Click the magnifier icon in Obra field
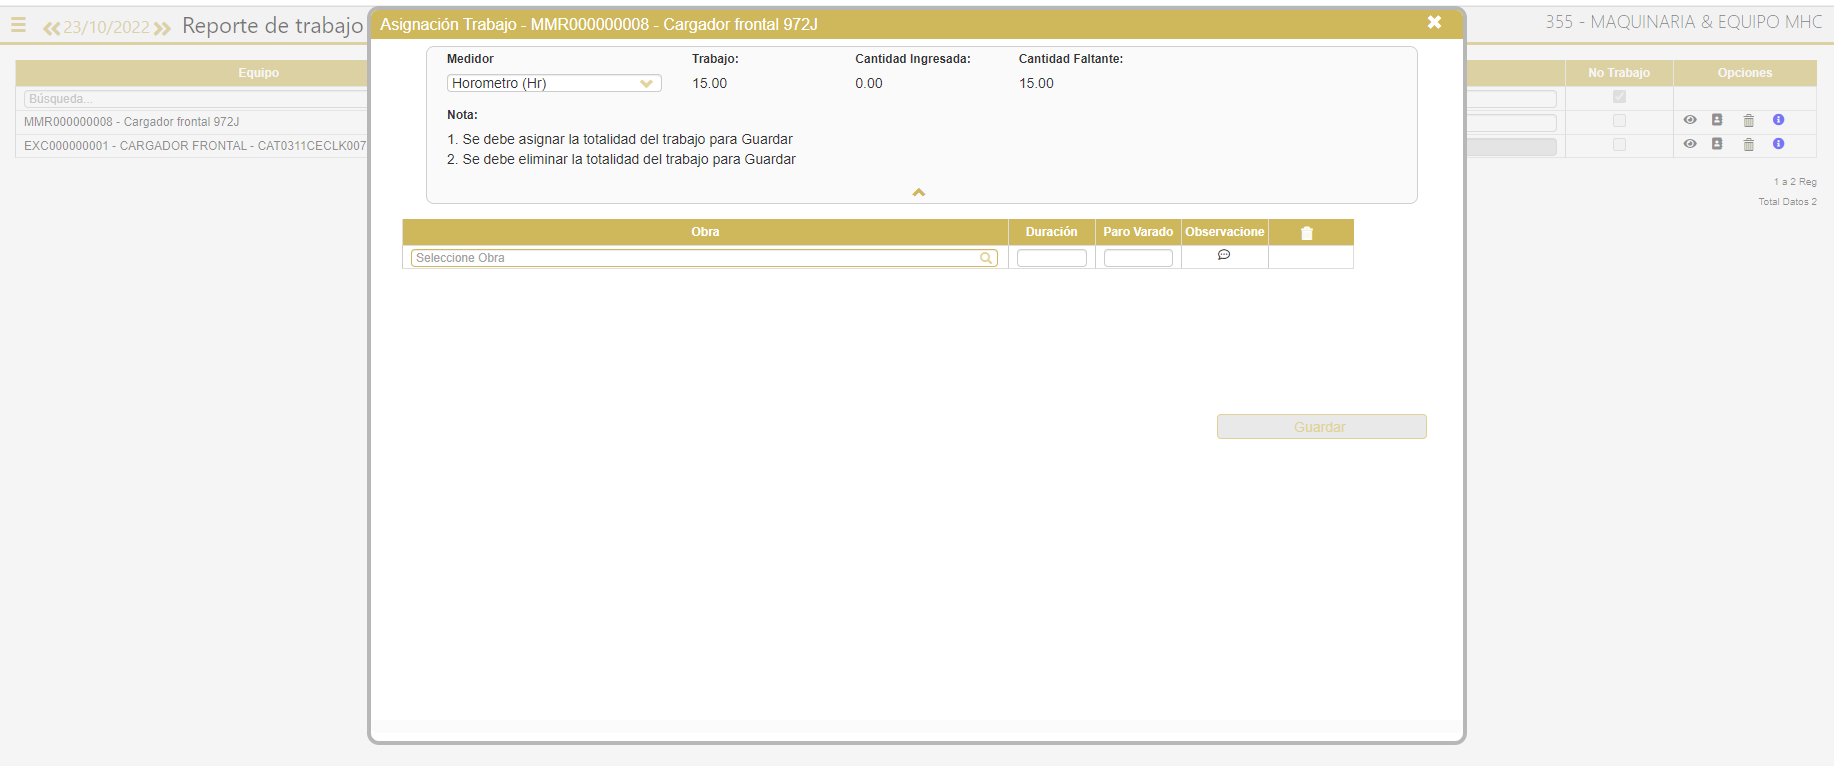 point(986,258)
